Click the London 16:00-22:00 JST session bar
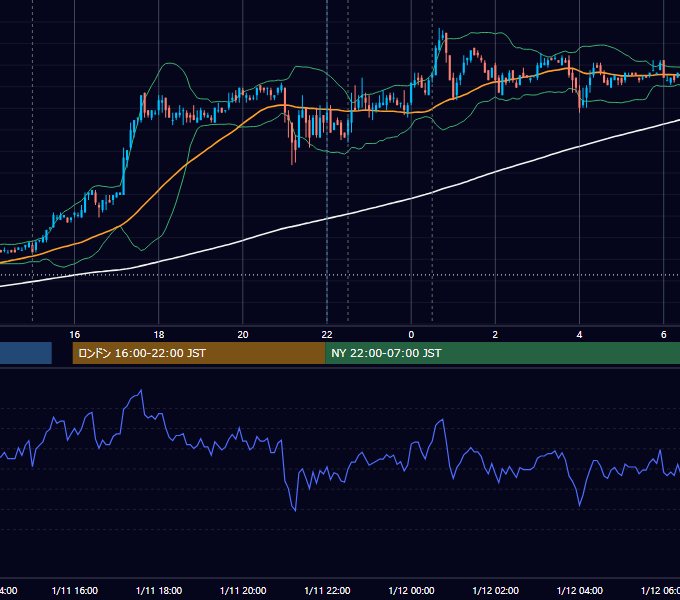Viewport: 680px width, 600px height. point(199,353)
